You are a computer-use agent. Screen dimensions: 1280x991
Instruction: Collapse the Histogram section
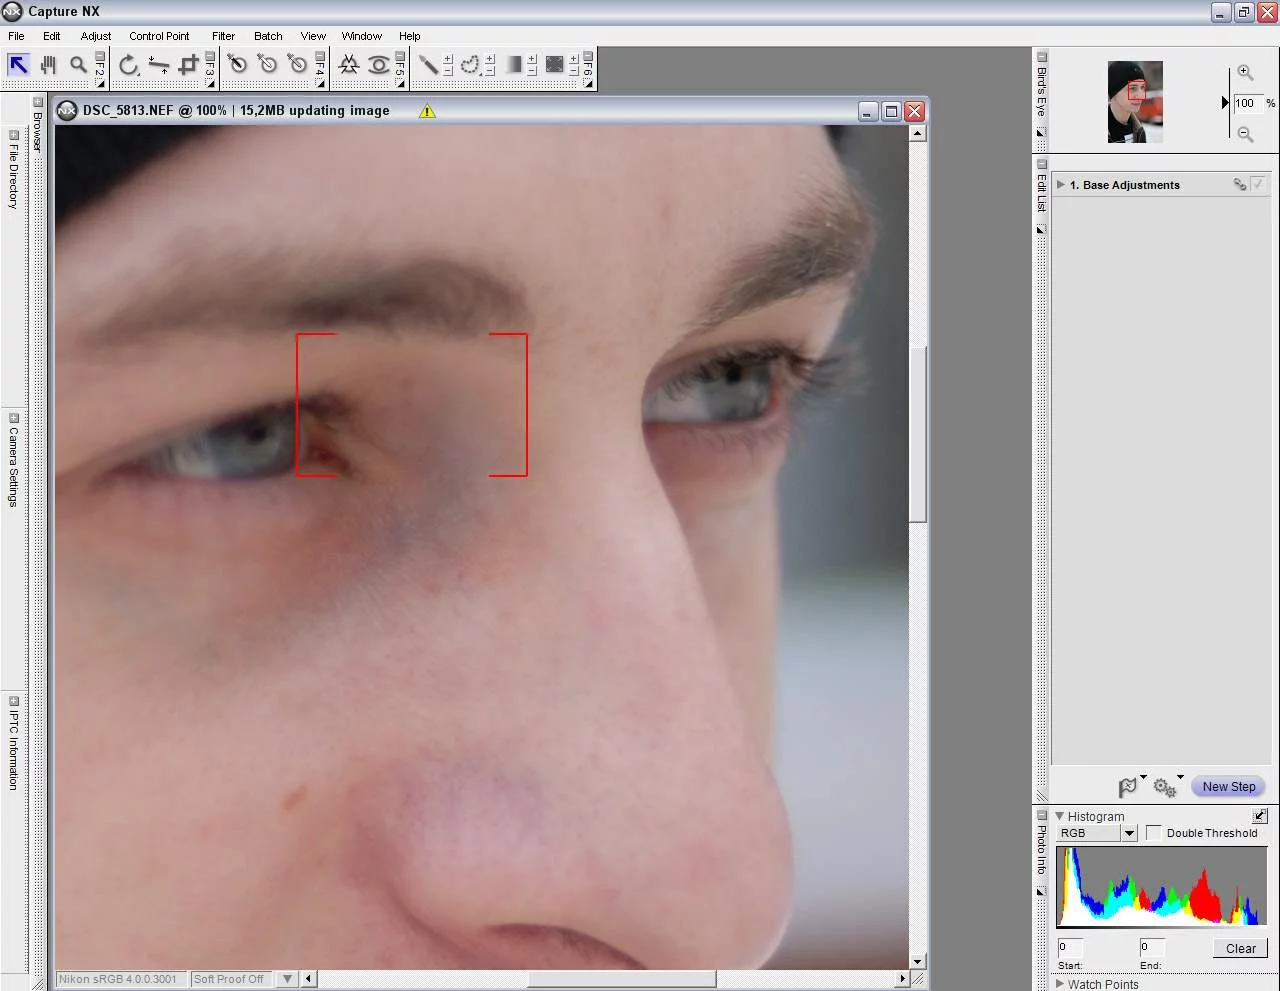click(1059, 816)
